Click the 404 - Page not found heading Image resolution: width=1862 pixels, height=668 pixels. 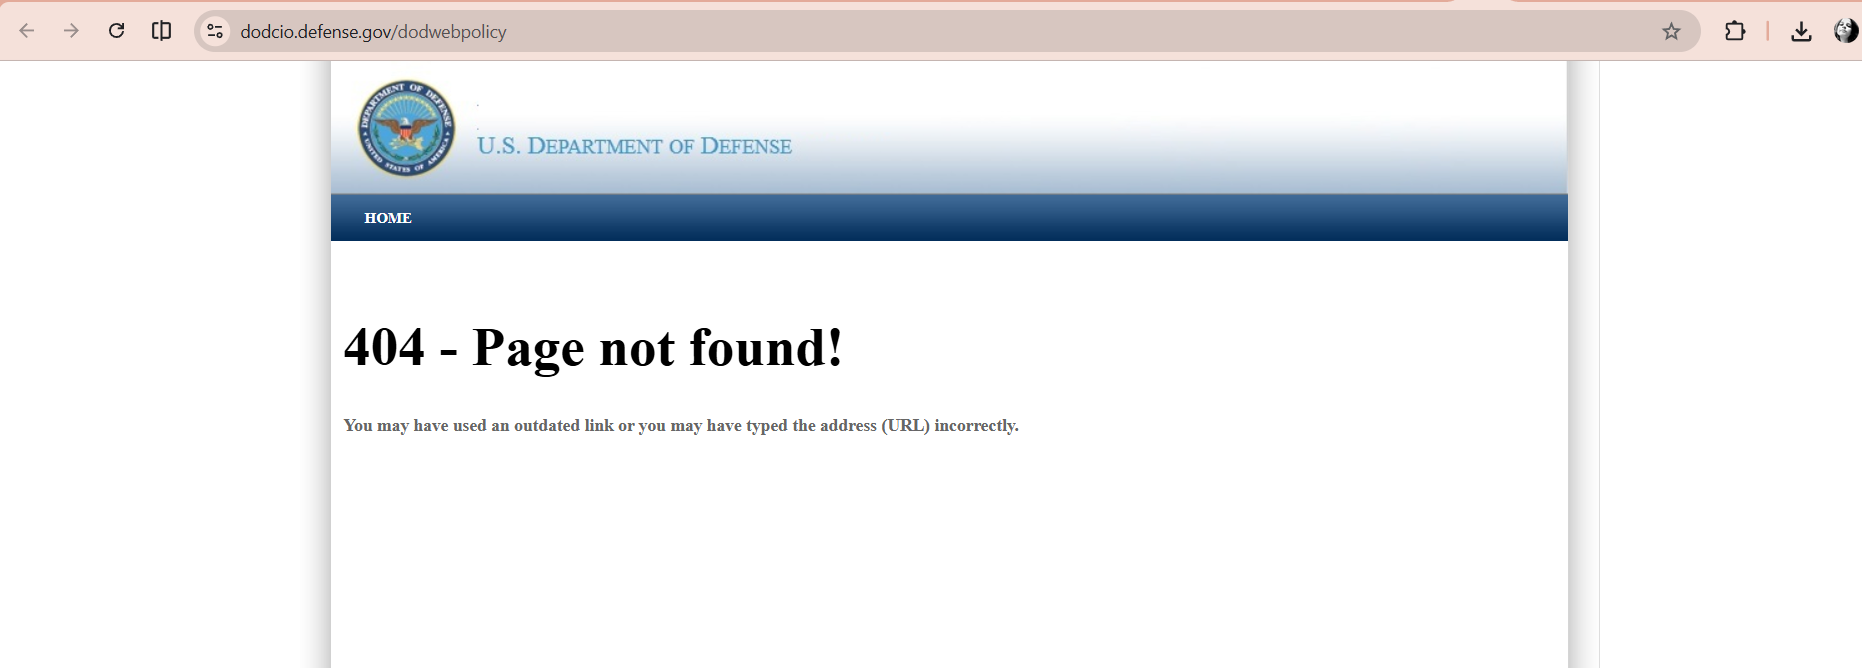click(593, 348)
